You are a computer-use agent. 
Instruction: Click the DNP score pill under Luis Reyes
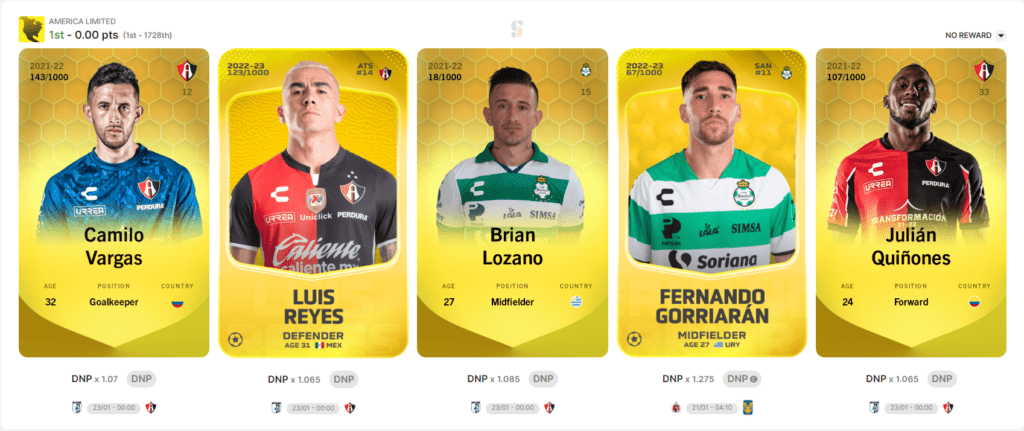[344, 379]
